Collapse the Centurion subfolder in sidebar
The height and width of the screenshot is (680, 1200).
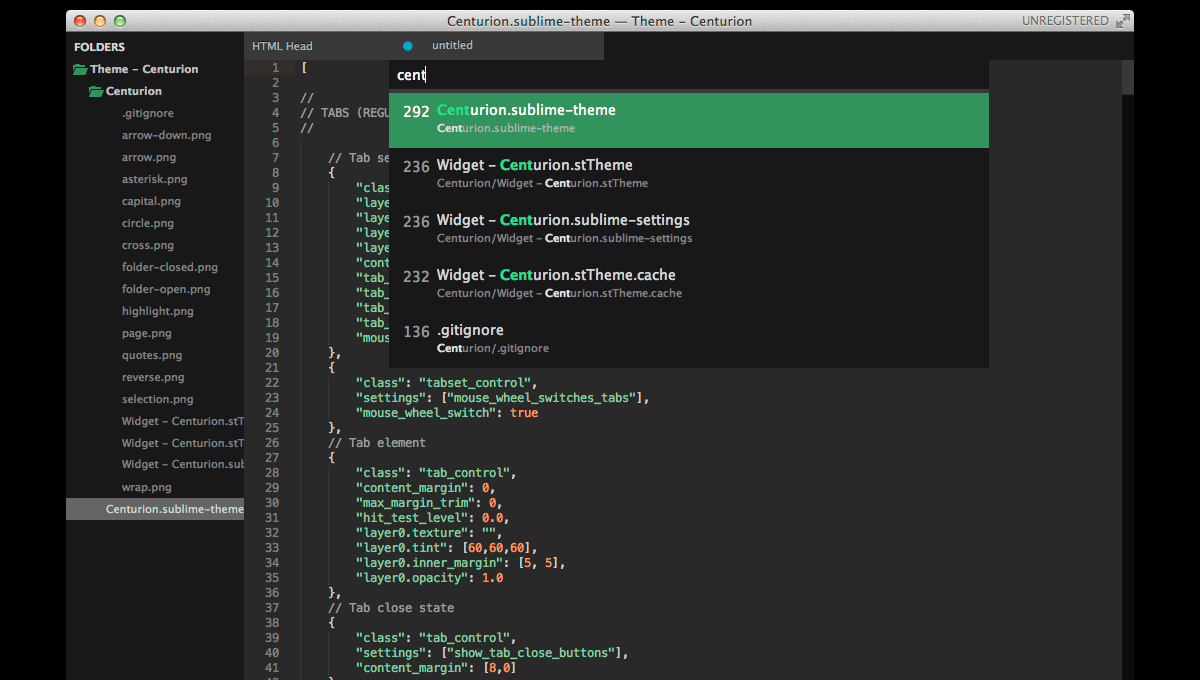tap(134, 91)
